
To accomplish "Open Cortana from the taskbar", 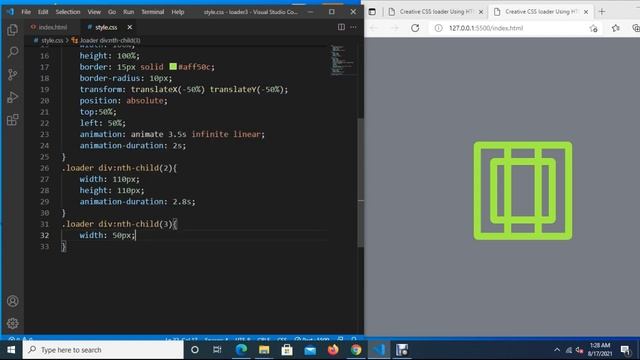I will [195, 350].
